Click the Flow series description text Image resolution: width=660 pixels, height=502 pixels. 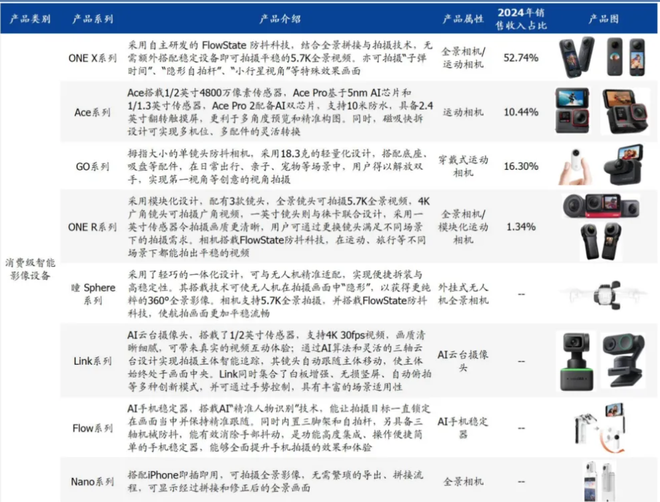pos(279,428)
